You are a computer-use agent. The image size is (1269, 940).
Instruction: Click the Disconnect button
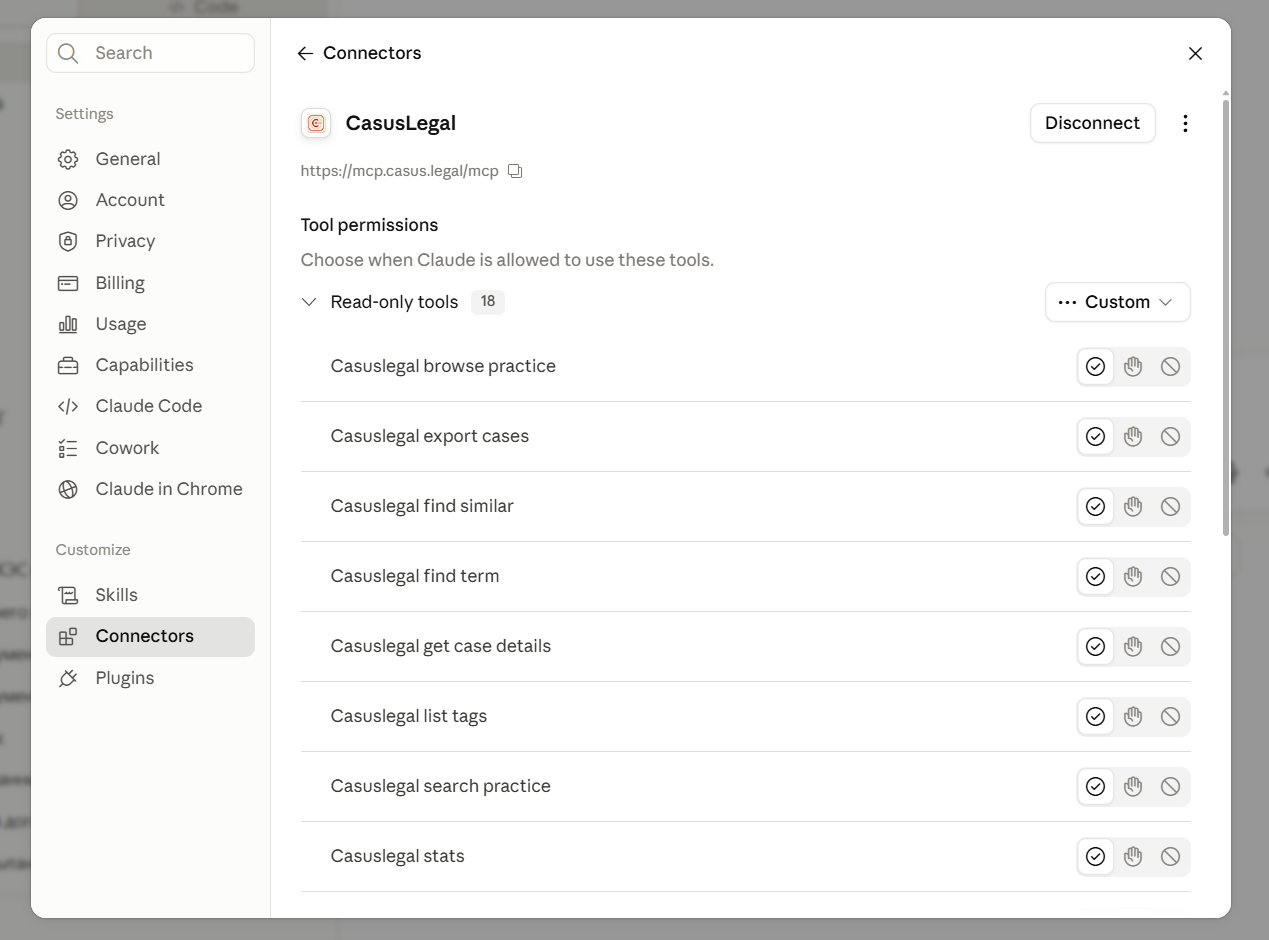(1092, 123)
